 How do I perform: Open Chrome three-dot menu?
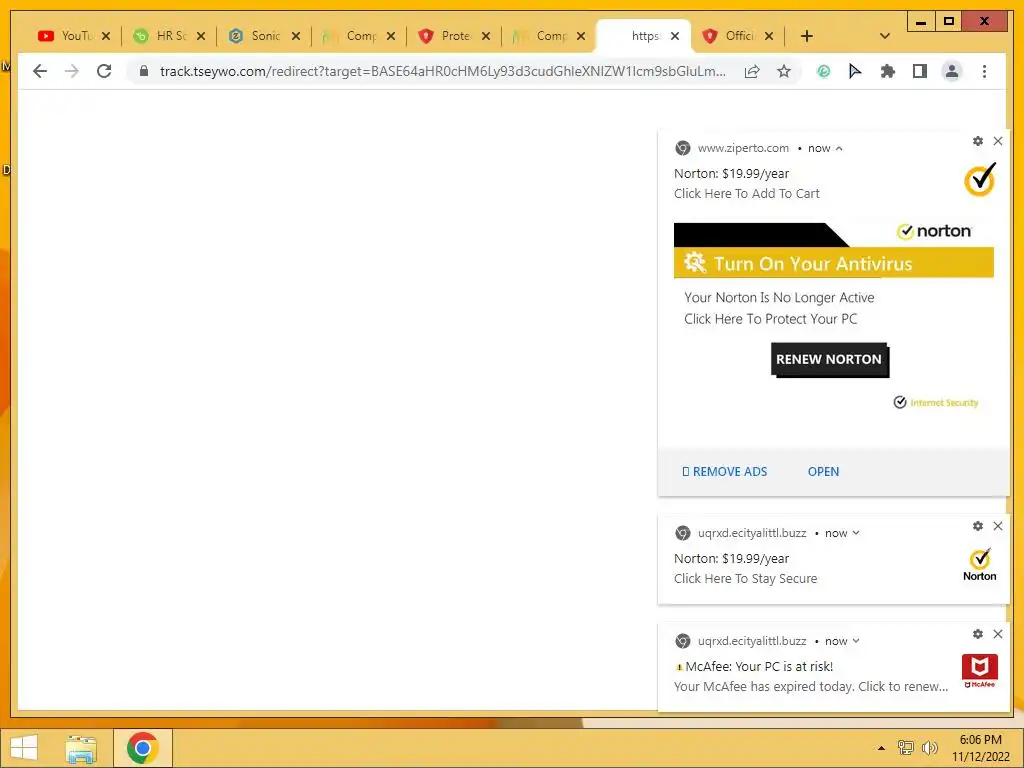[984, 71]
